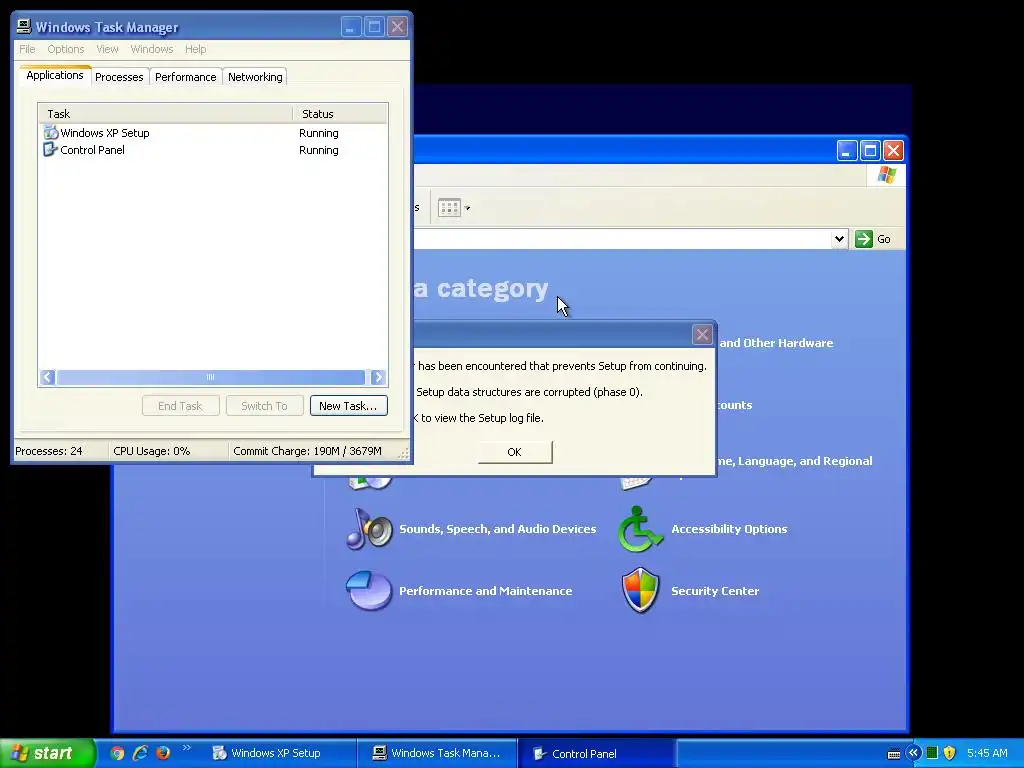Click Windows flag logo in Control Panel

pos(886,175)
